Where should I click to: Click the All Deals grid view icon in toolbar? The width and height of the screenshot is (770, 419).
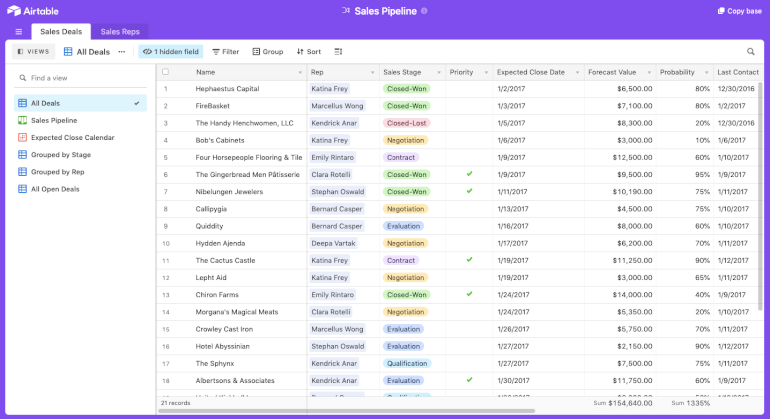point(68,52)
